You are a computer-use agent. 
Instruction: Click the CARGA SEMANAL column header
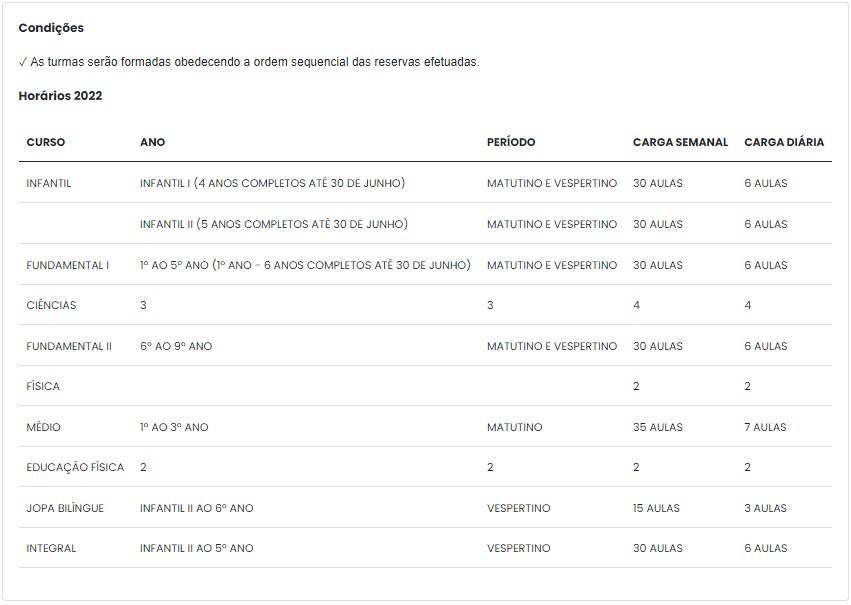point(680,142)
